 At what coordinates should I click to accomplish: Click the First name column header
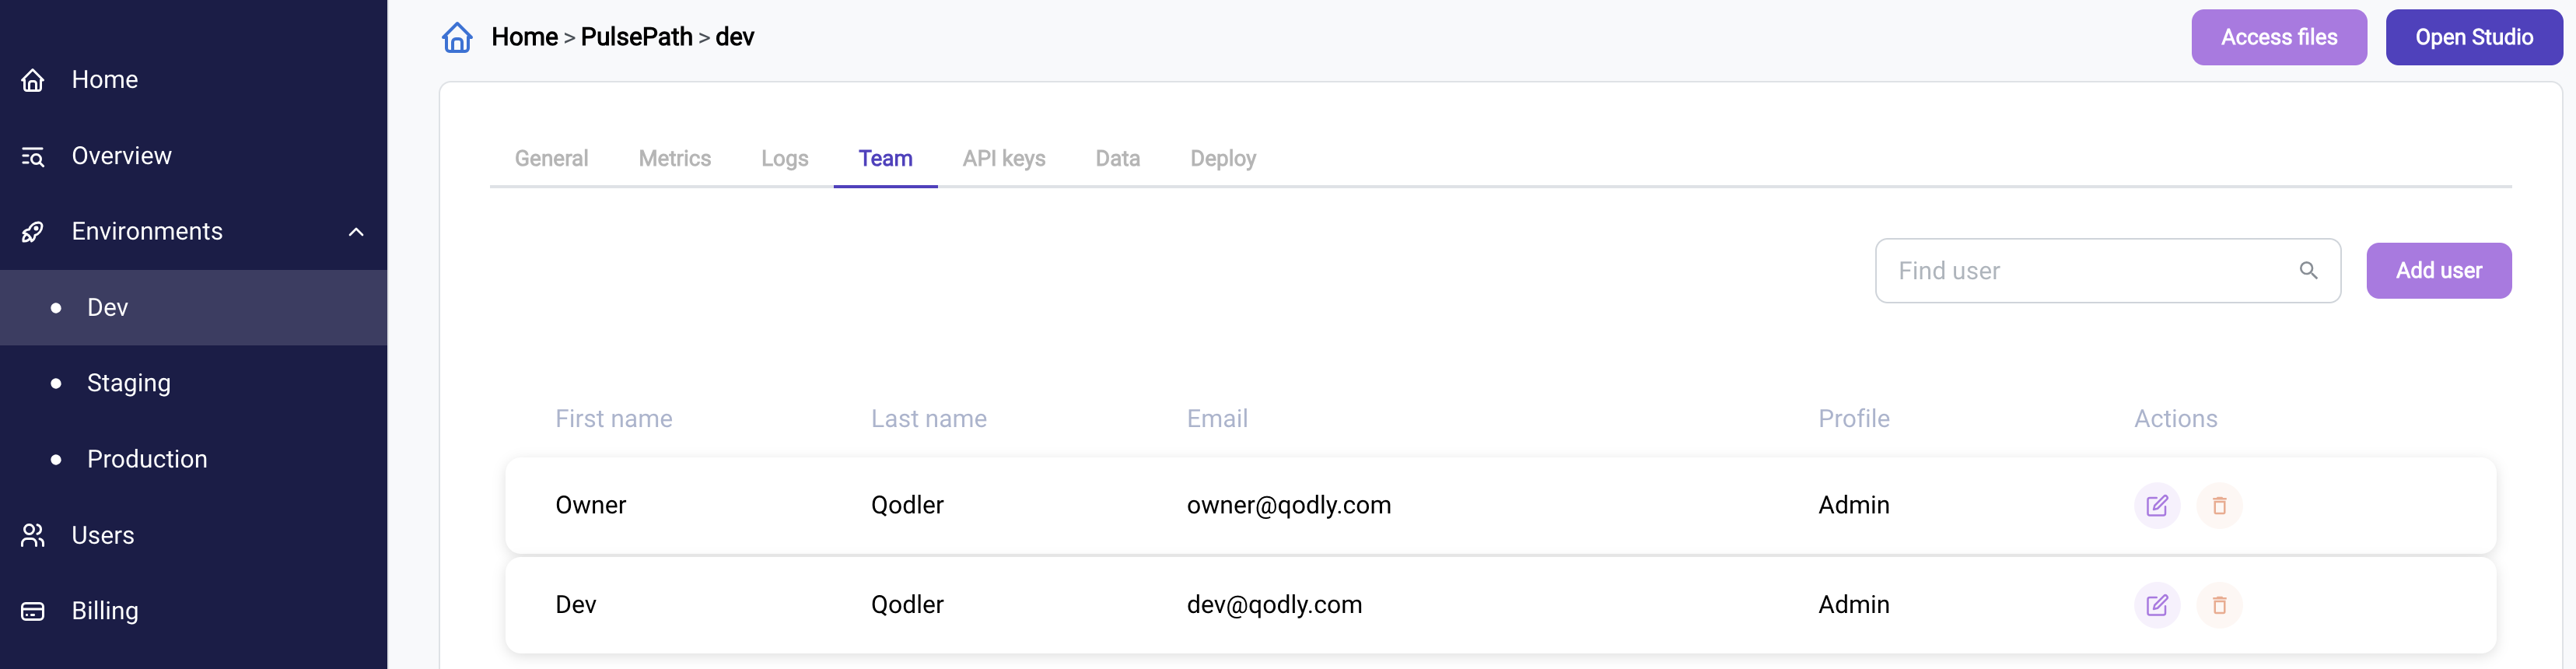[x=613, y=419]
